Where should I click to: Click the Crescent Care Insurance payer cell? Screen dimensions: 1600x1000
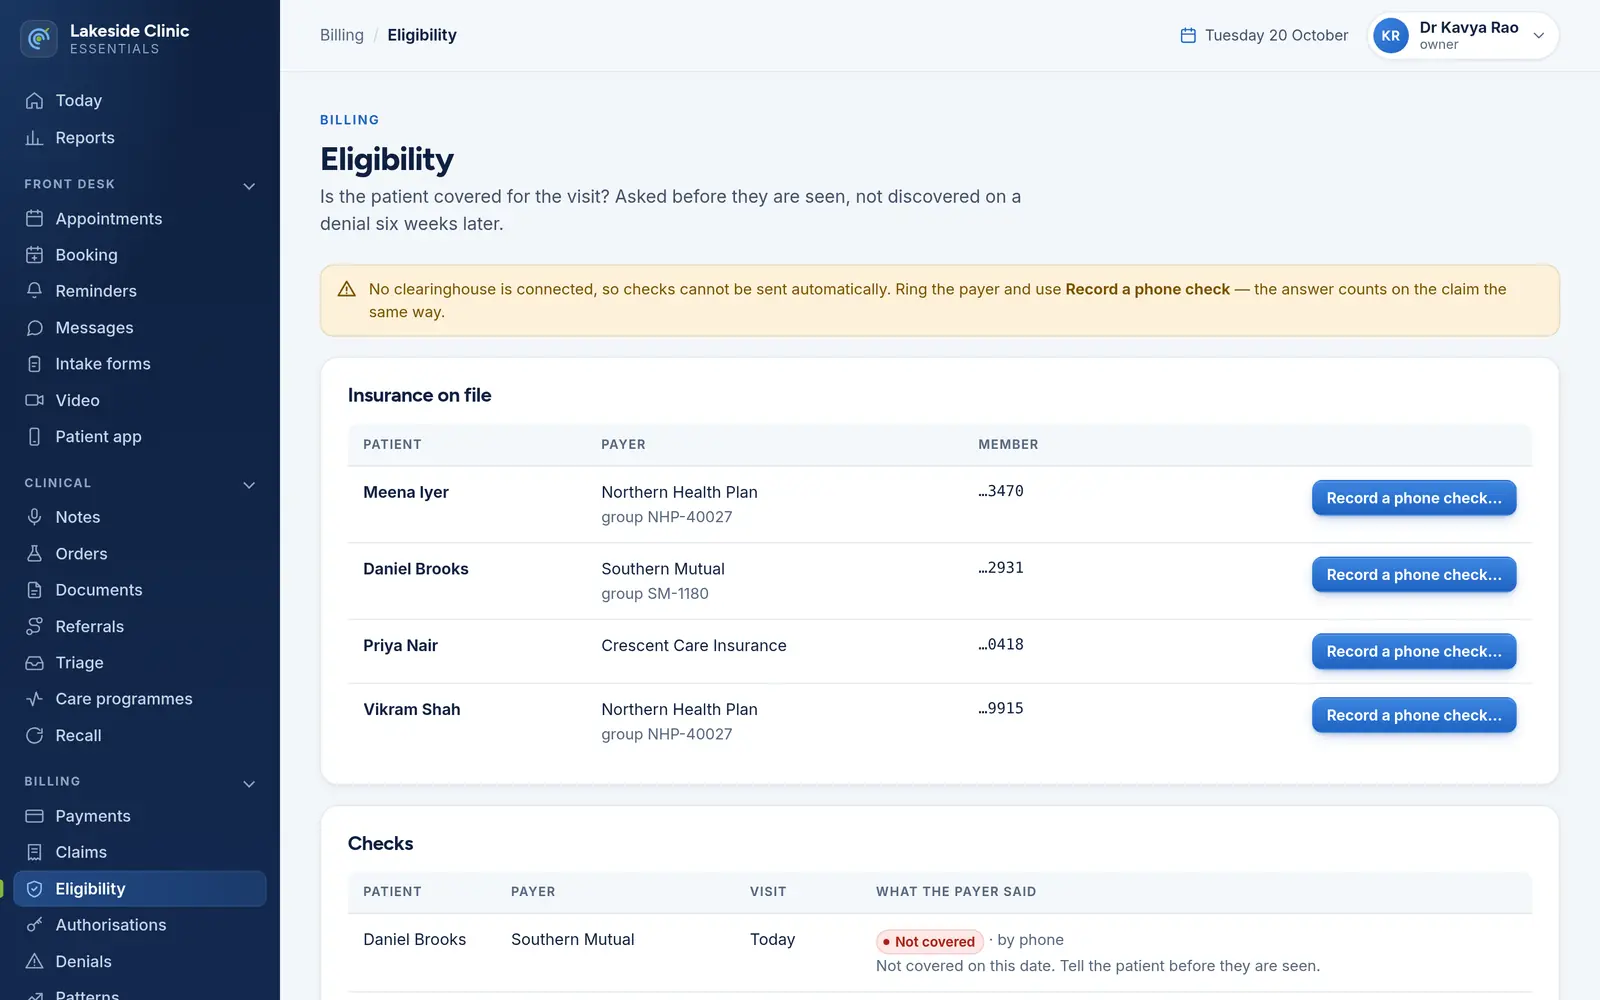[694, 646]
